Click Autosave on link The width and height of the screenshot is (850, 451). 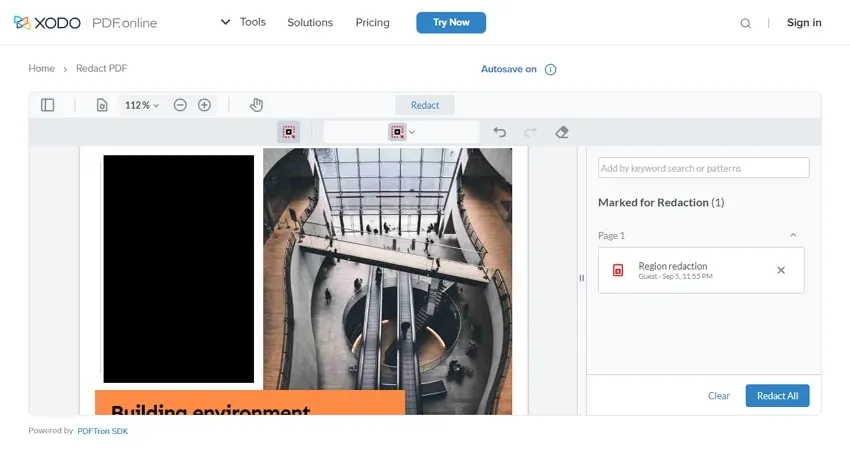click(x=508, y=69)
